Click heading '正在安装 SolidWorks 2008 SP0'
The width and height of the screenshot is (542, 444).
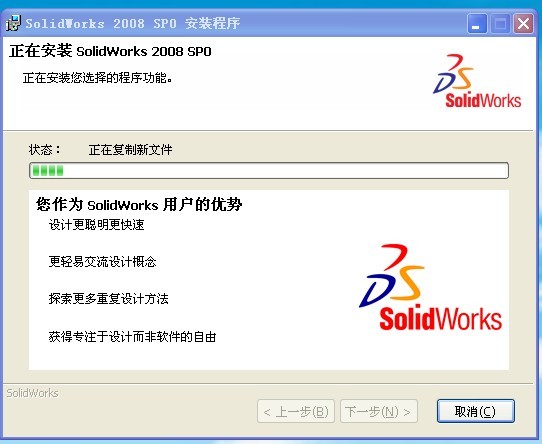110,51
